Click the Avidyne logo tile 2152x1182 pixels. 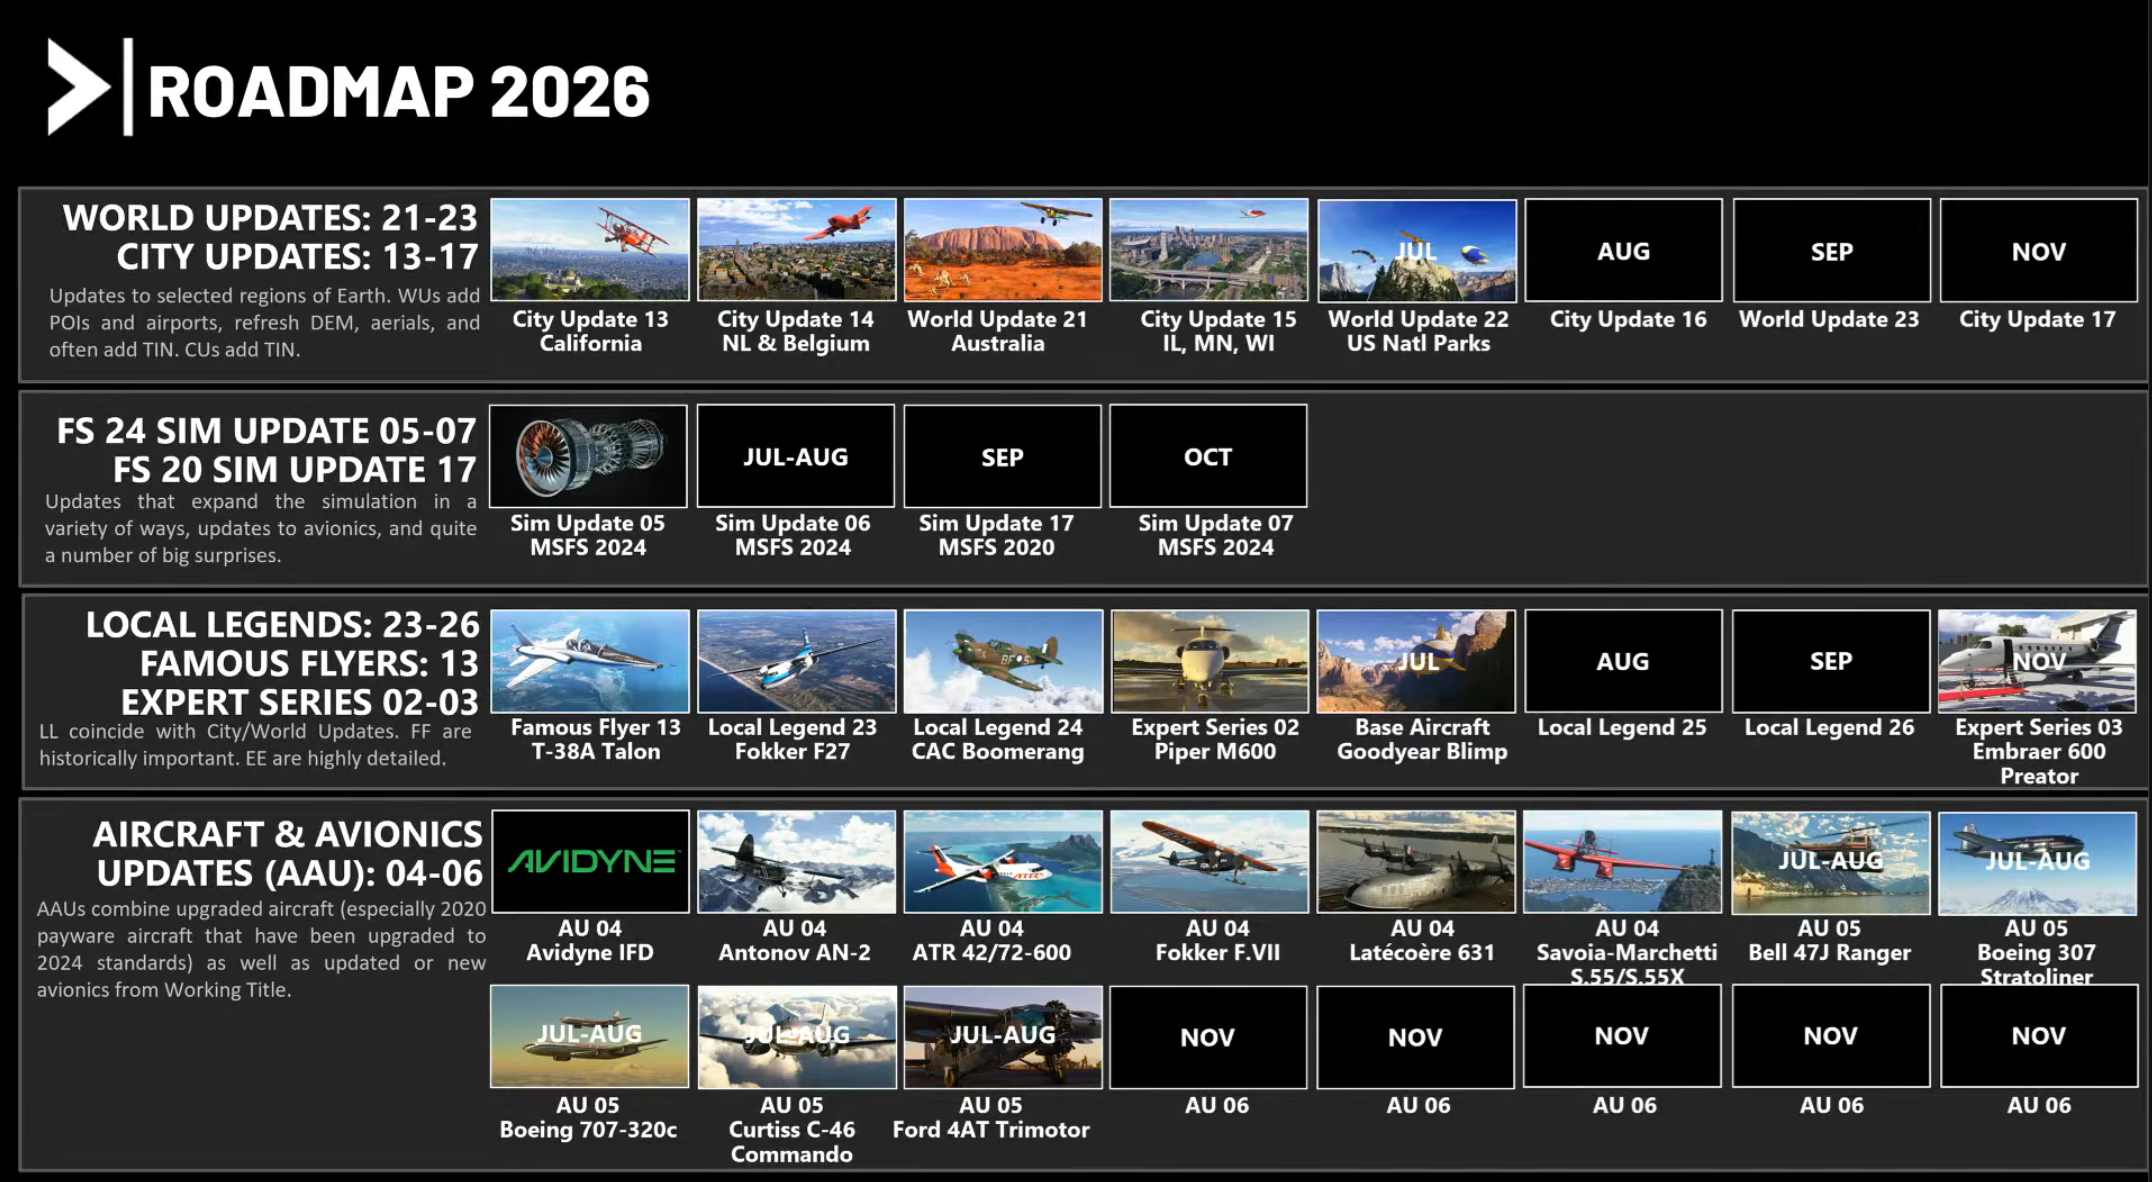(x=591, y=862)
